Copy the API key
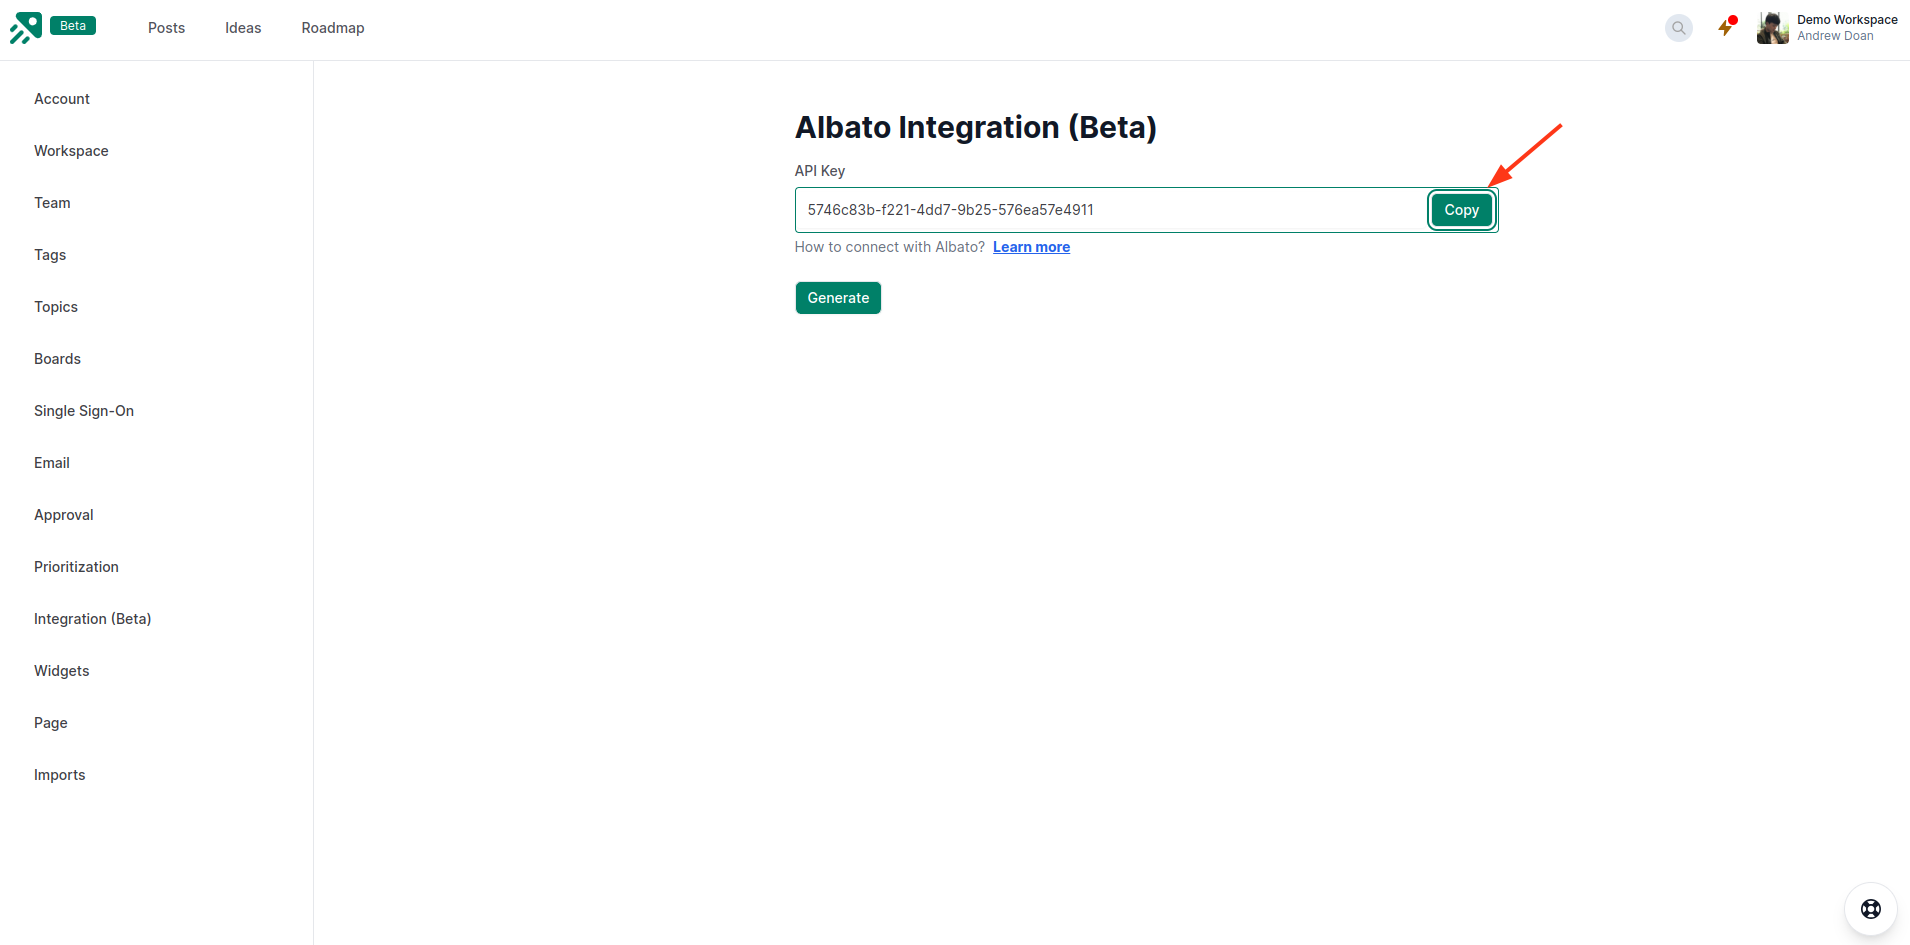The height and width of the screenshot is (945, 1910). (x=1461, y=210)
